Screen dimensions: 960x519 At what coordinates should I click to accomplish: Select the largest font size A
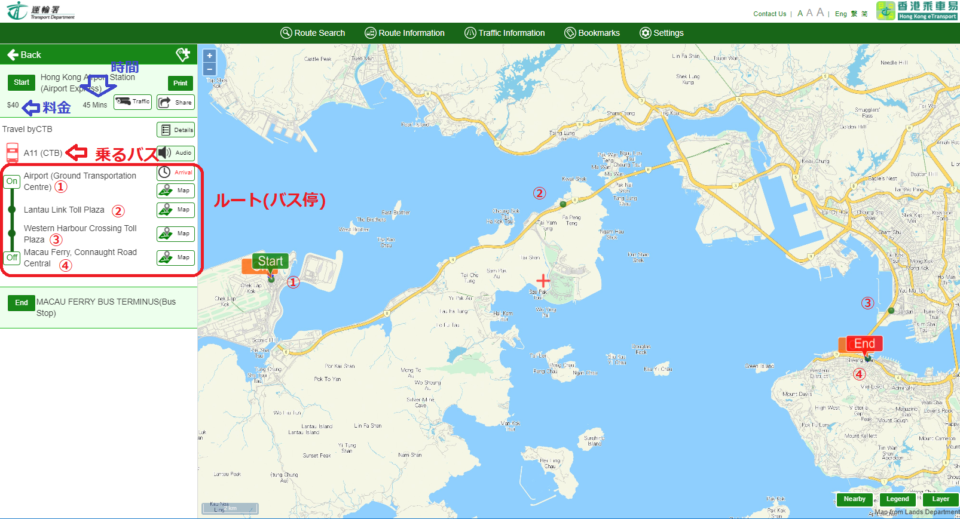[821, 13]
